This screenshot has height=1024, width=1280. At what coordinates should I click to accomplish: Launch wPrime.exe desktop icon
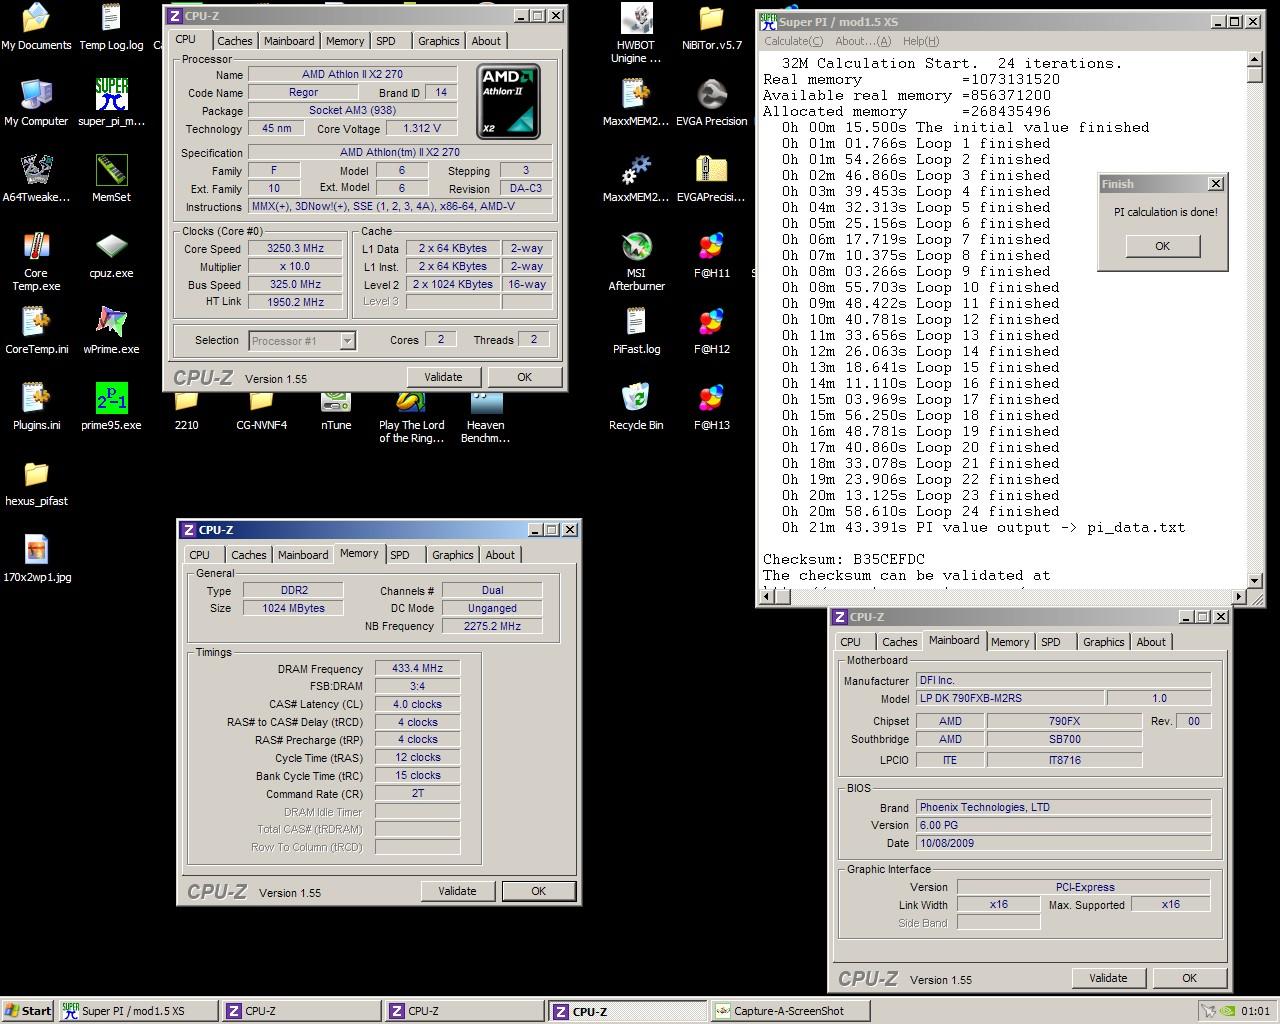[x=111, y=331]
